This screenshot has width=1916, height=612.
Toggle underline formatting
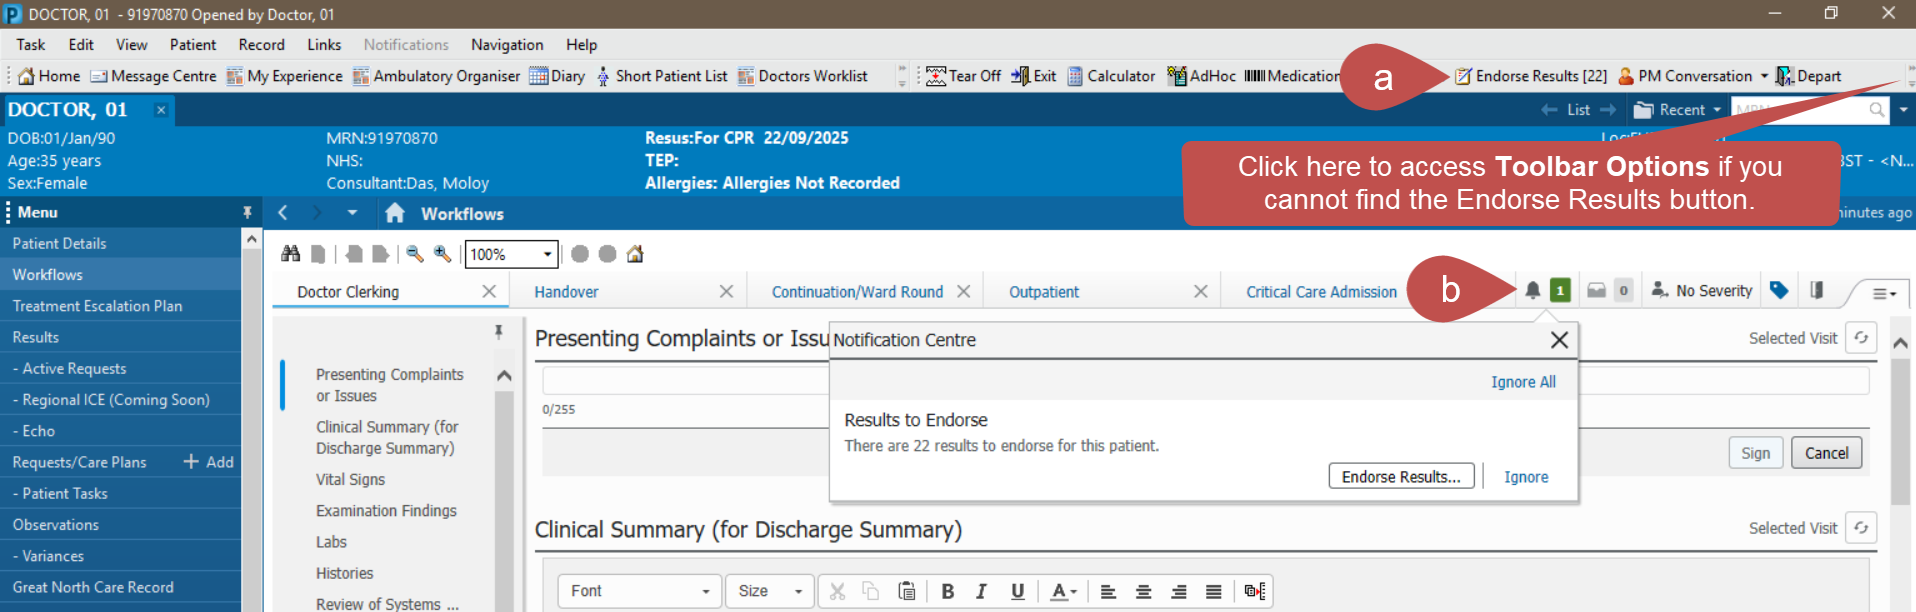tap(1017, 591)
